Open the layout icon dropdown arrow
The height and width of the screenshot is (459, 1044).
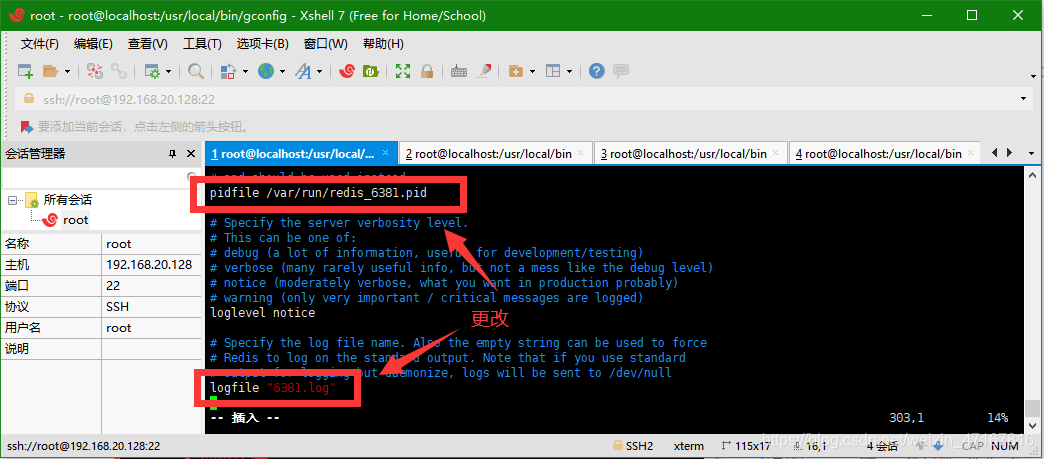coord(569,71)
